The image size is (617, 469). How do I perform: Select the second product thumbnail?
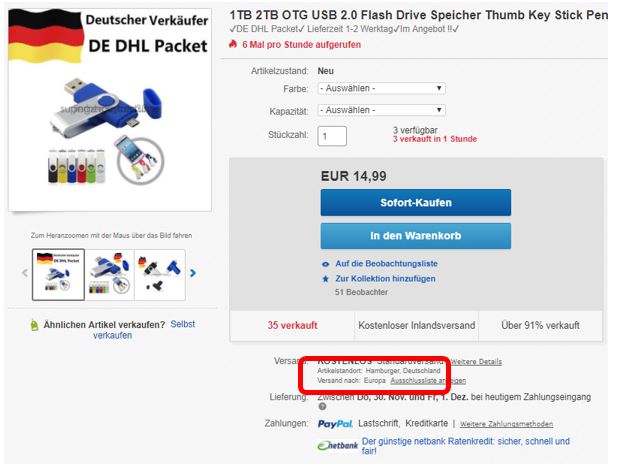(x=110, y=275)
